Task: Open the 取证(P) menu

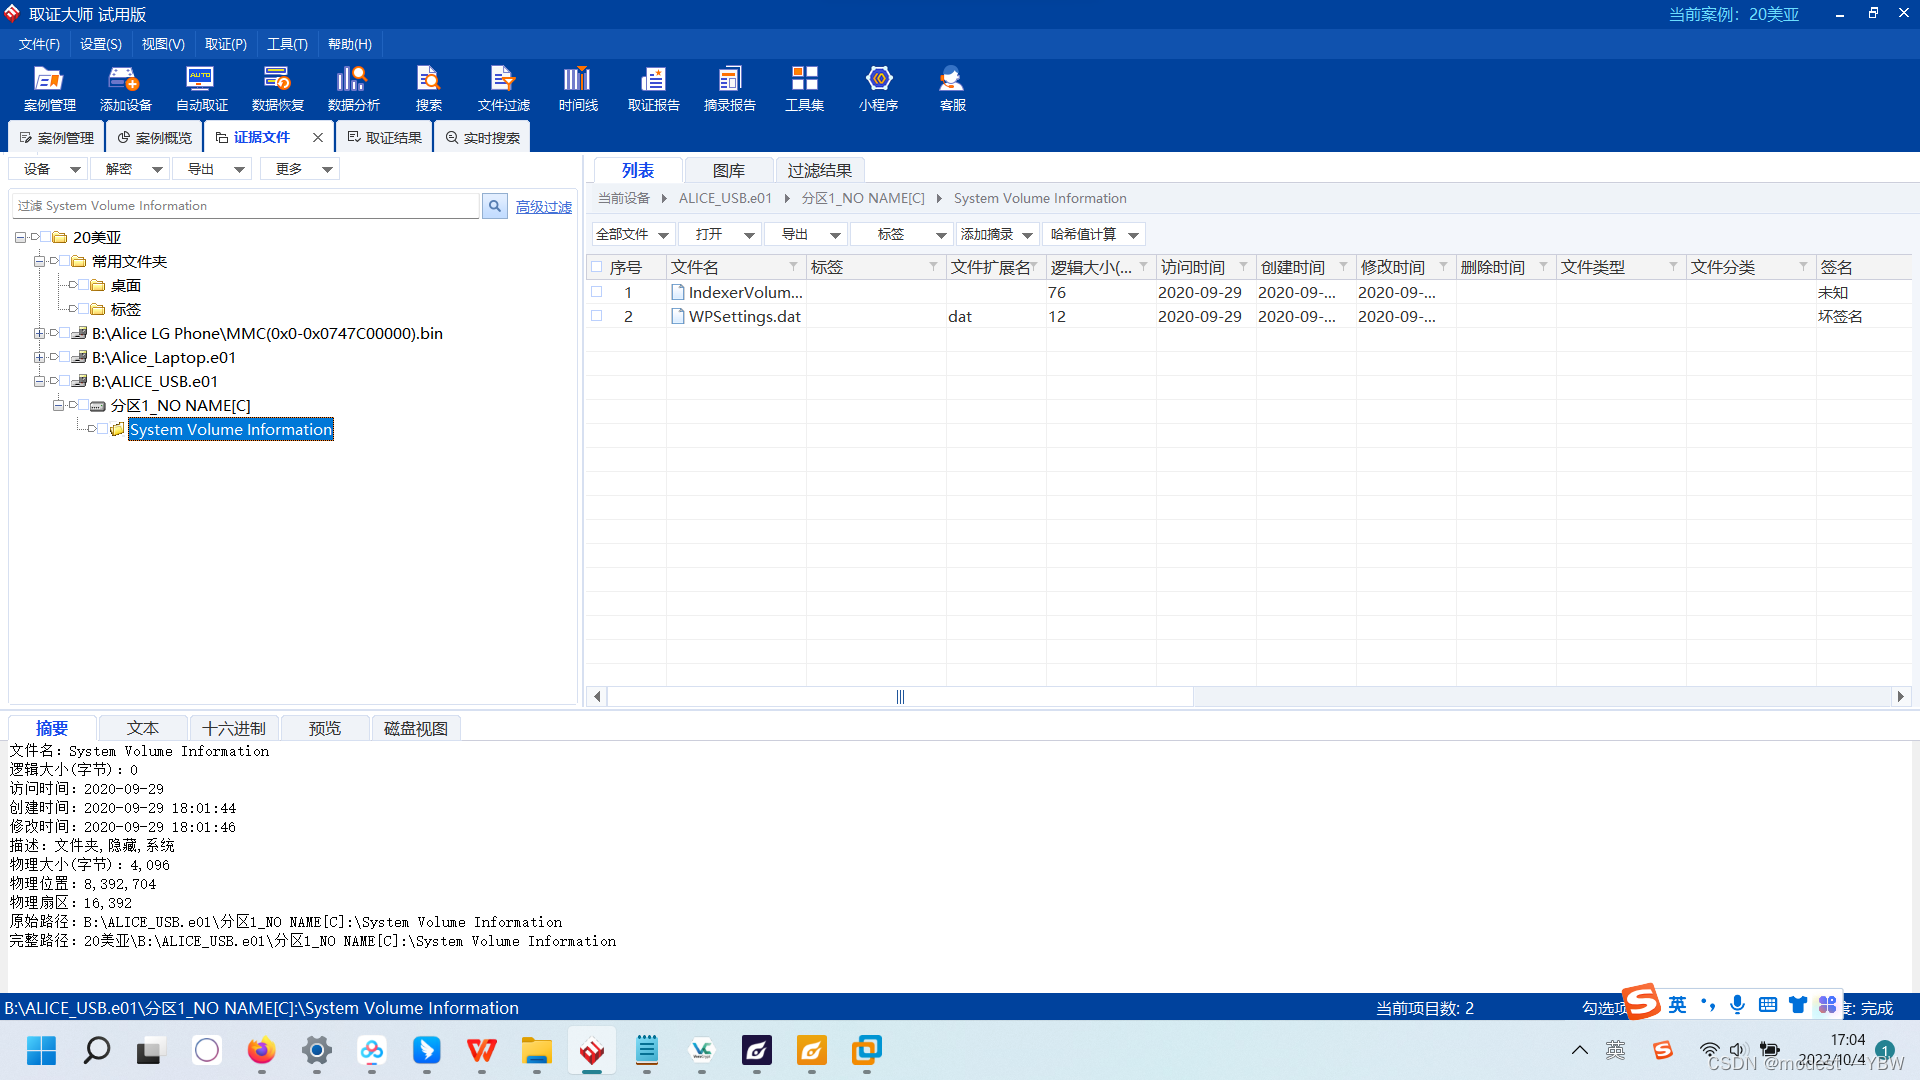Action: [225, 44]
